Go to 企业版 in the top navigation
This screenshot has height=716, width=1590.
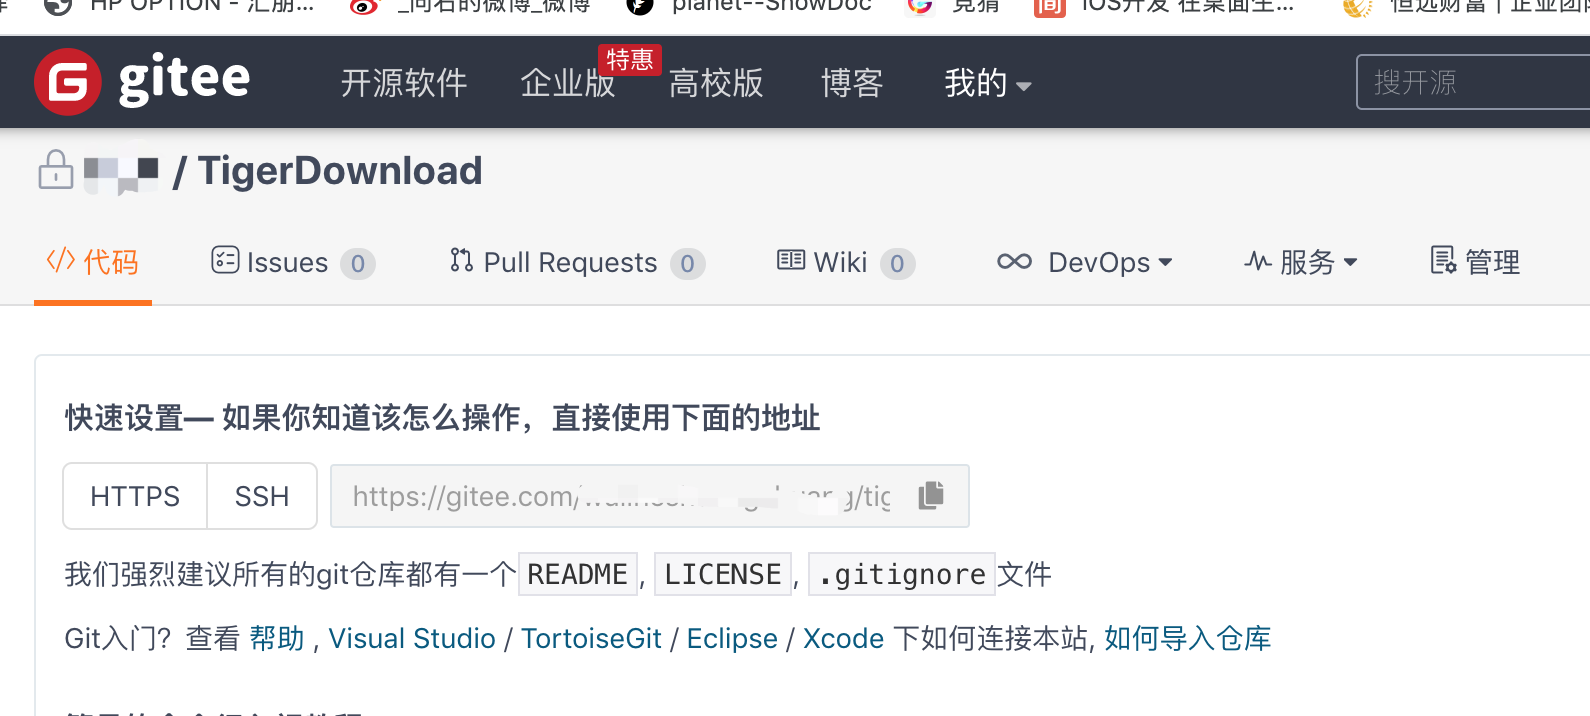(568, 83)
